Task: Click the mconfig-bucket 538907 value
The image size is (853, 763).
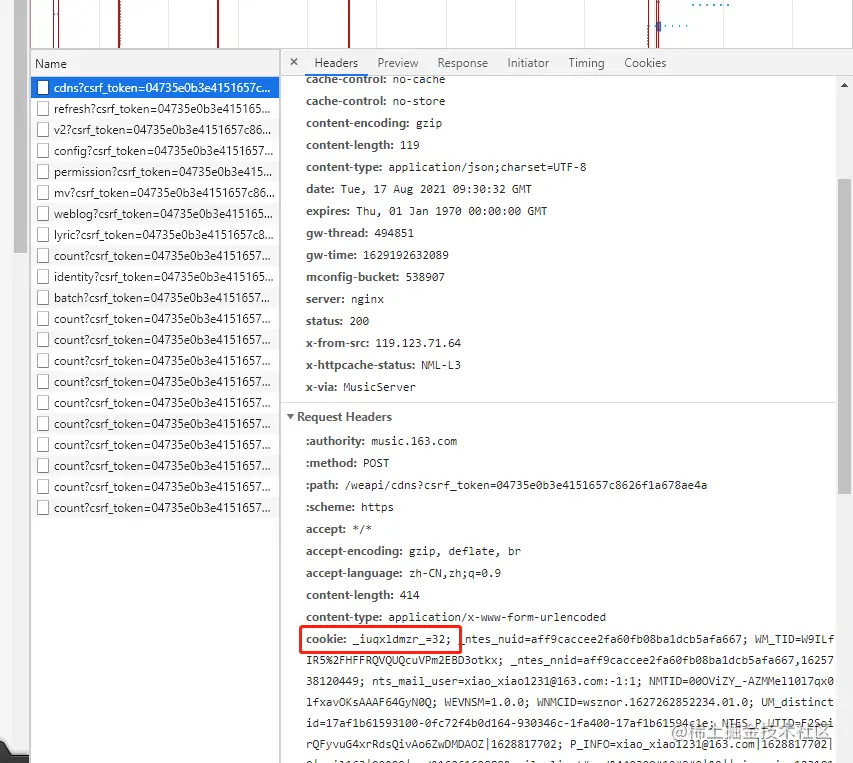Action: coord(425,277)
